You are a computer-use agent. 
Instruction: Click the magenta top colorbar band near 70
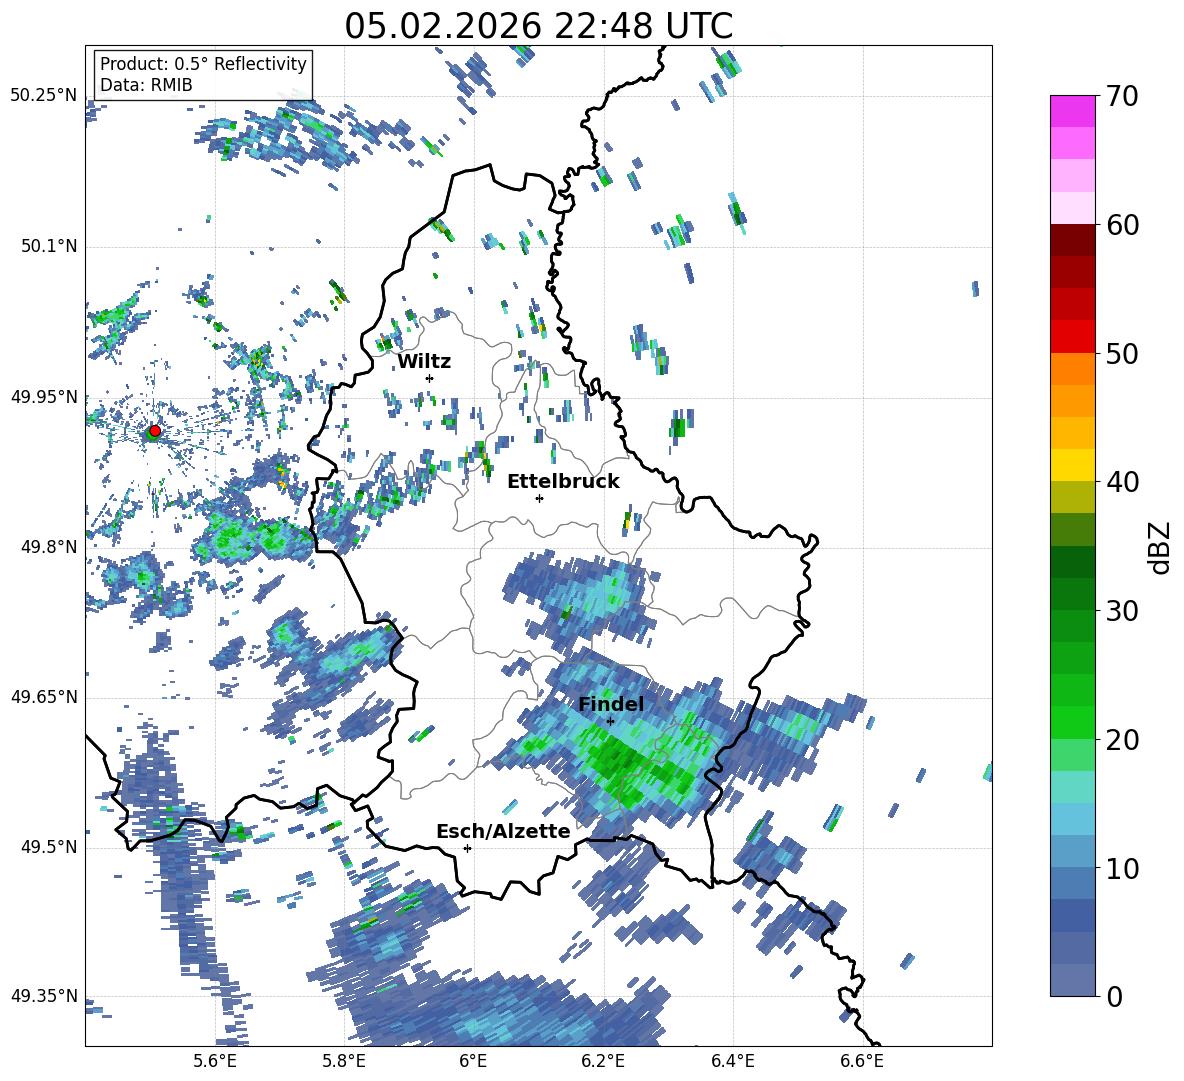click(x=1072, y=111)
